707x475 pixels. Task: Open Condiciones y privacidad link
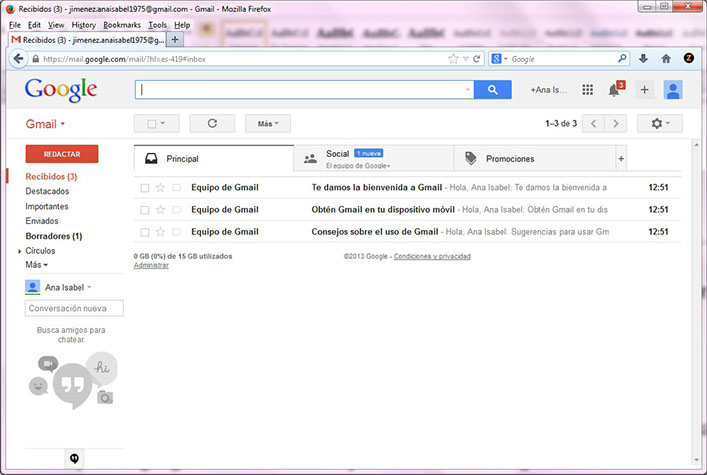(432, 256)
